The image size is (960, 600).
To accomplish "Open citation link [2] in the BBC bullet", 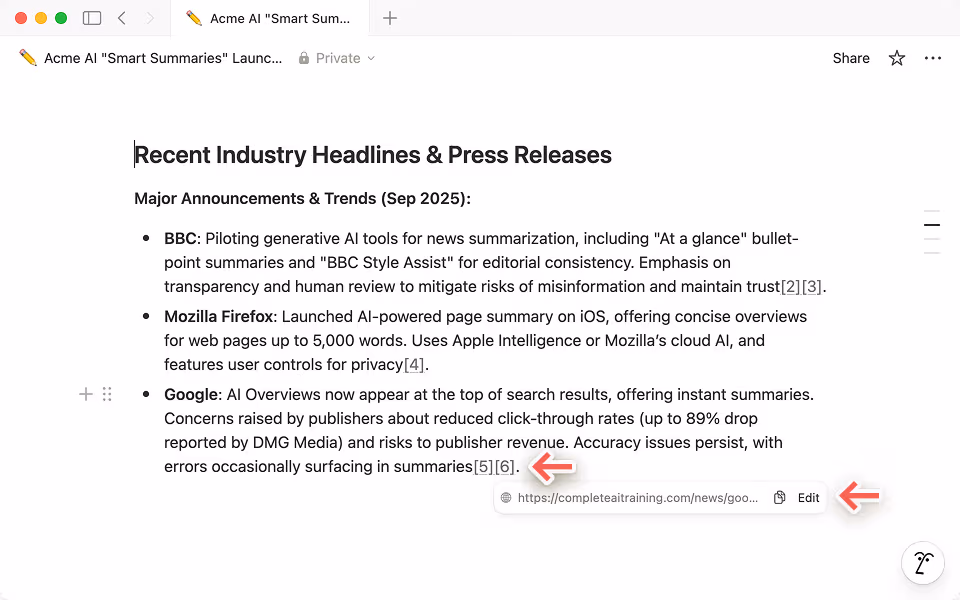I will click(x=791, y=286).
